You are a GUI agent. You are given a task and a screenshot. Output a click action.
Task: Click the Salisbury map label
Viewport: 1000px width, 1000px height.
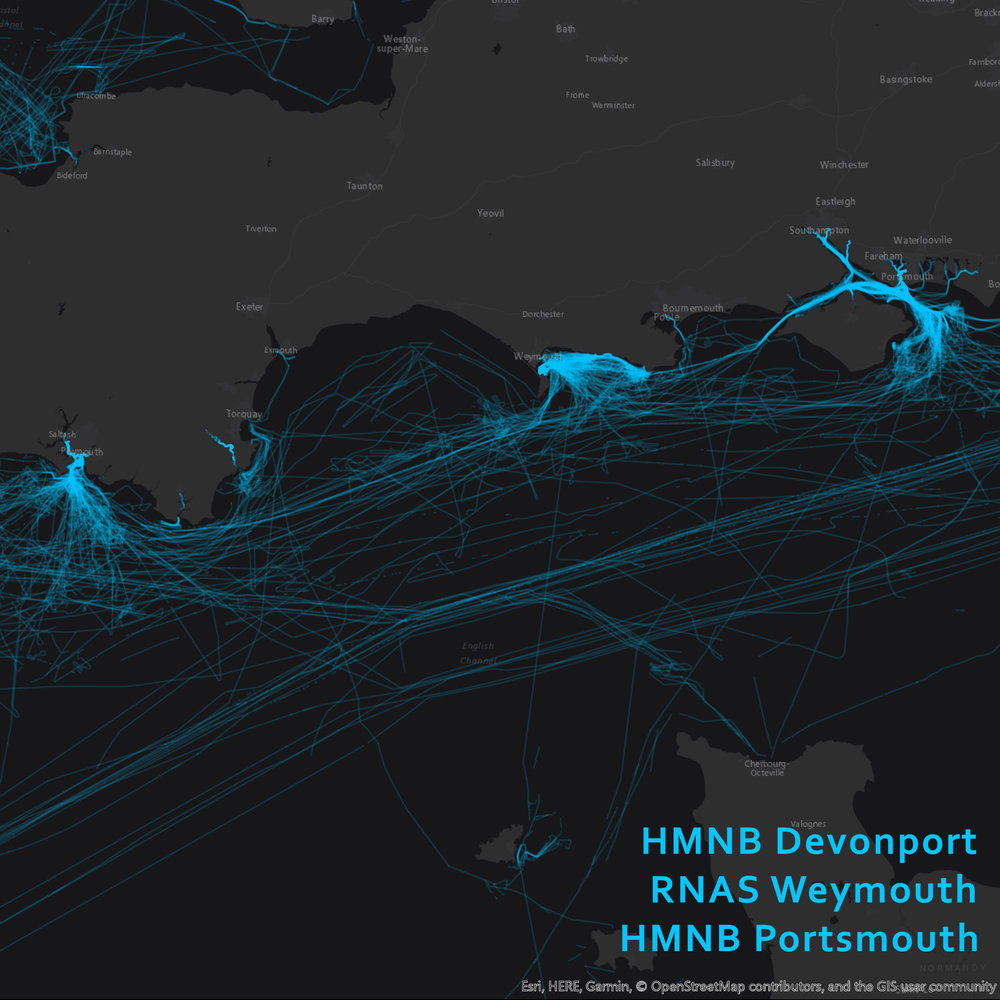(715, 163)
